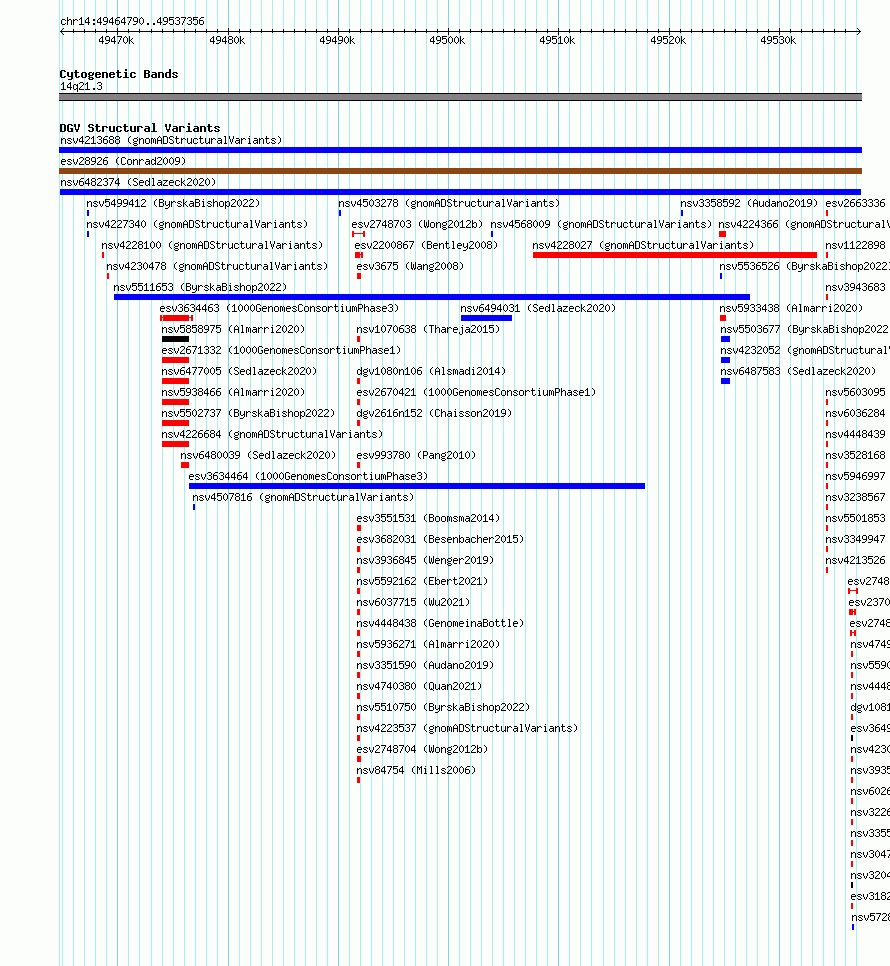Open nsv4448438 (GenomeinaBottle) label

click(x=440, y=623)
